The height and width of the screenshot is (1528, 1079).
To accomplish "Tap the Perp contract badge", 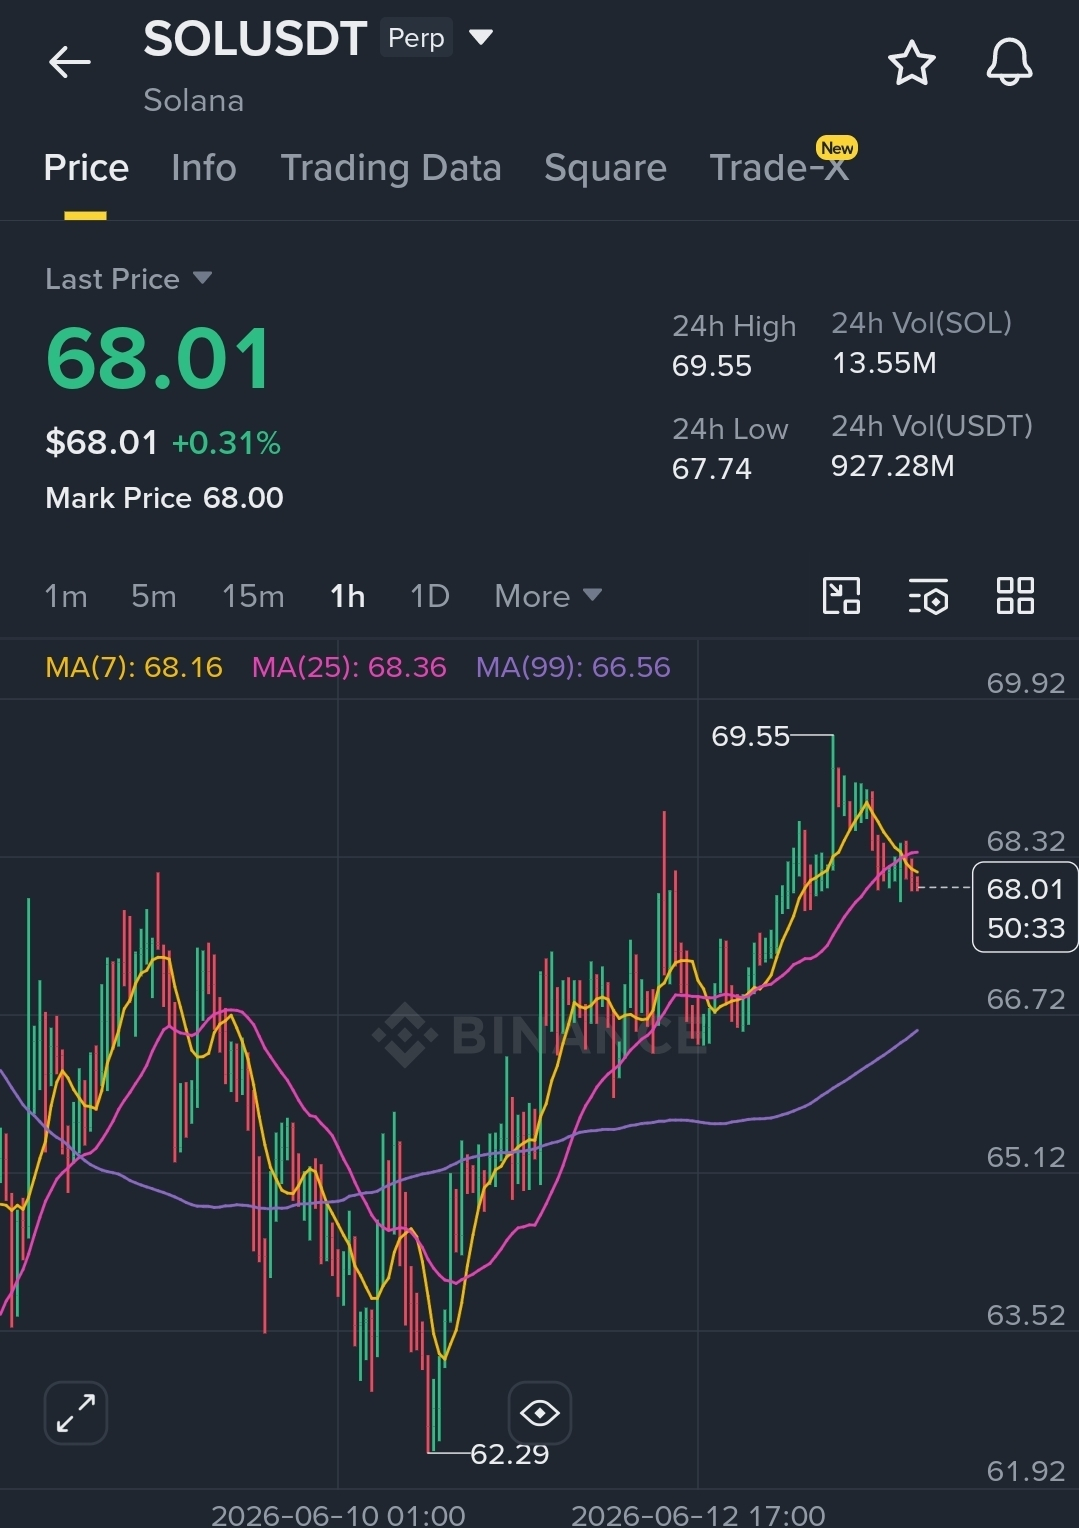I will click(x=416, y=38).
